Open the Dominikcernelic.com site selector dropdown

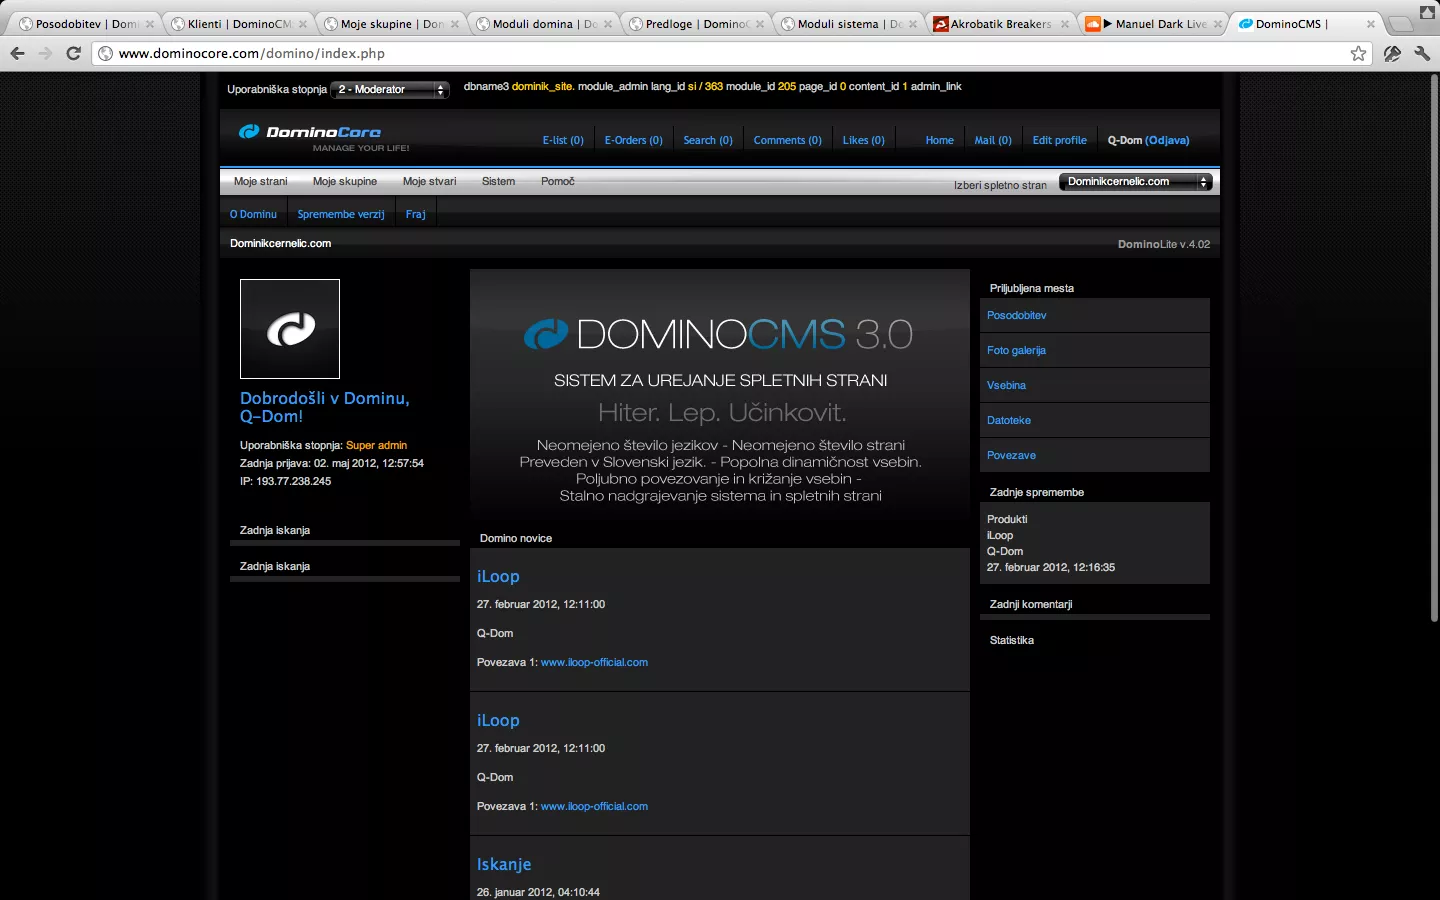tap(1135, 181)
